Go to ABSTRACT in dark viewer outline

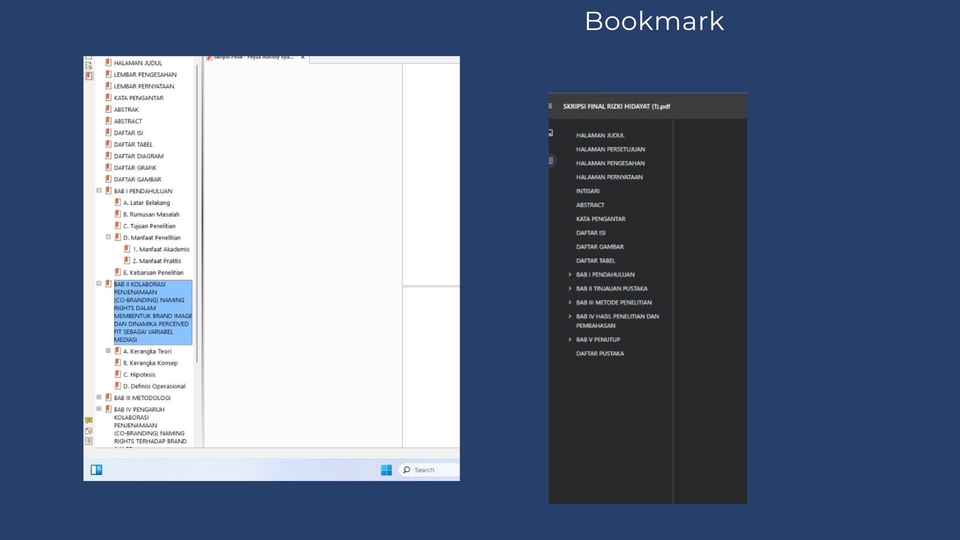[590, 204]
